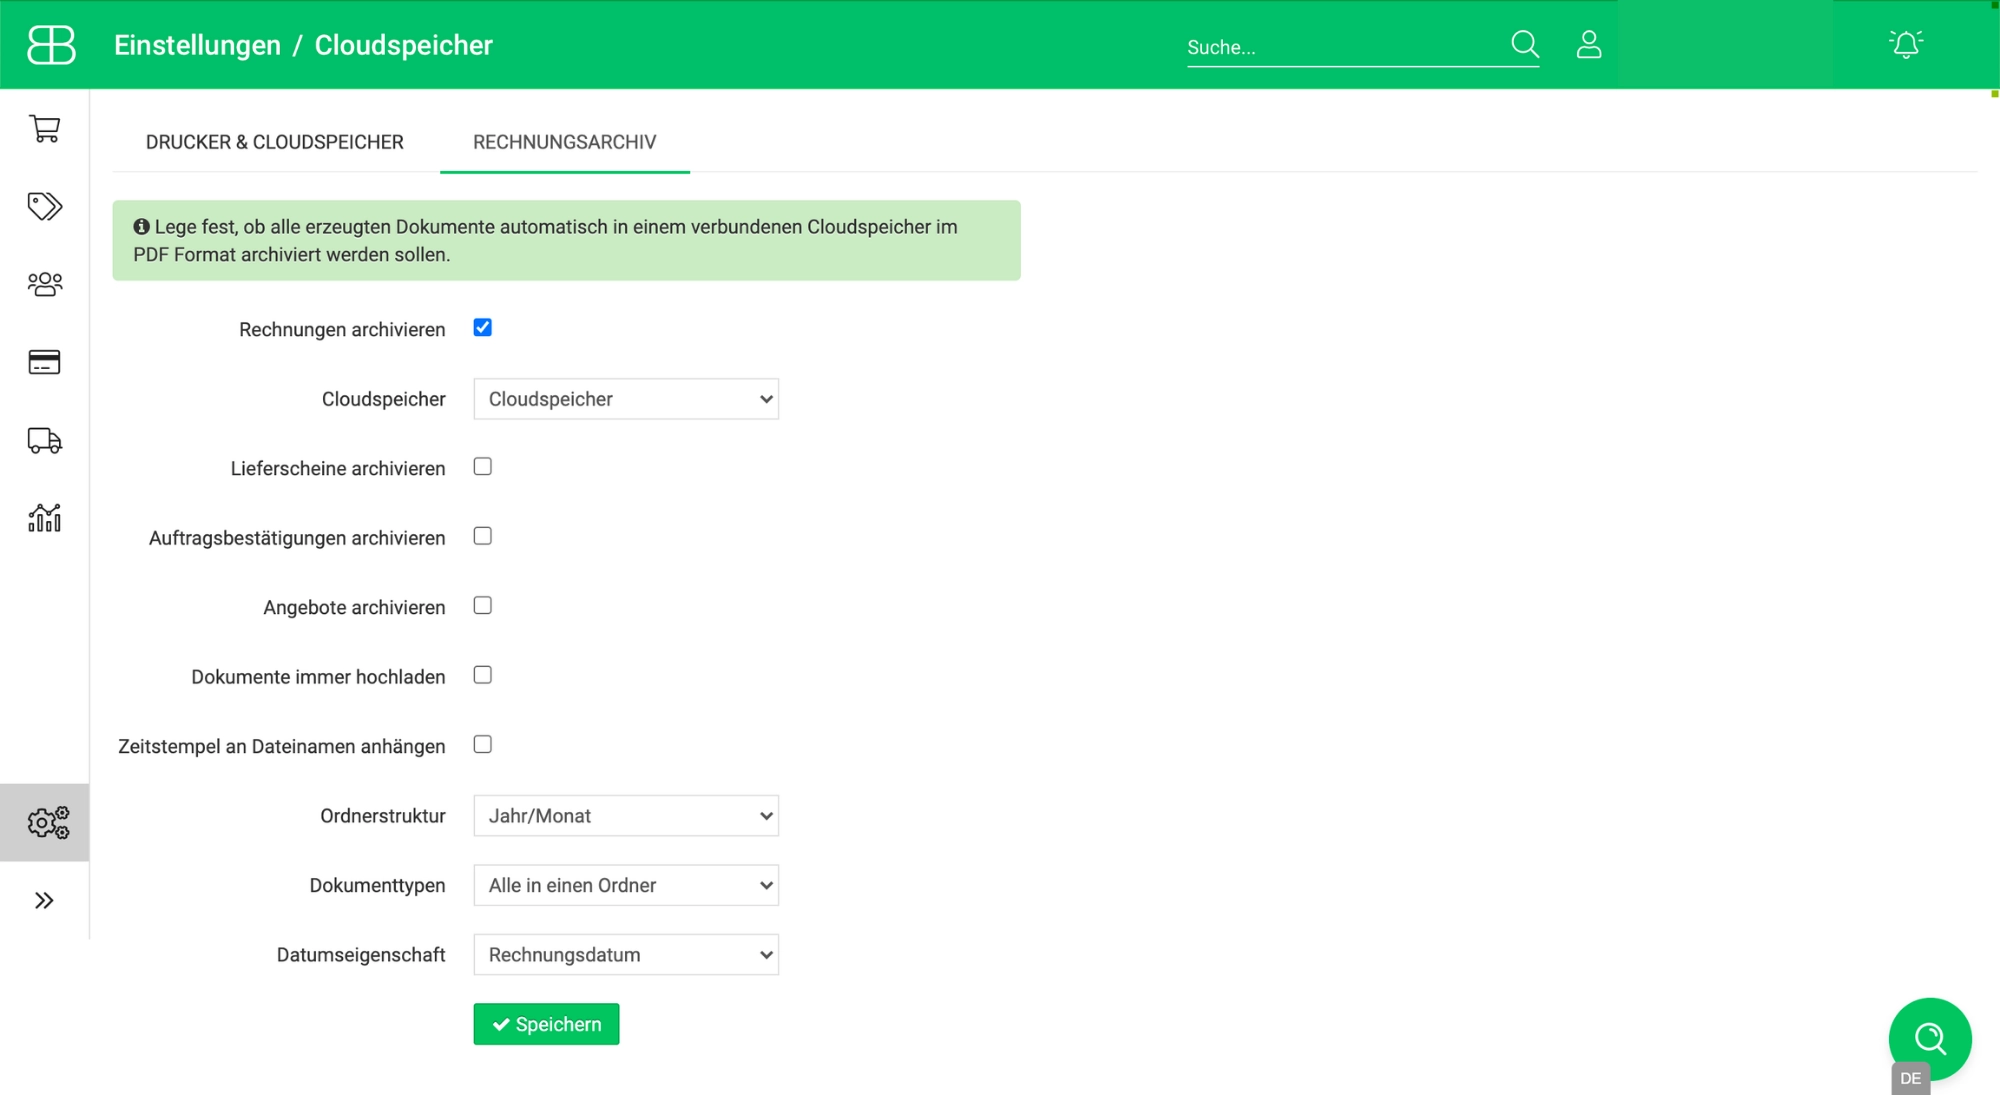Open the delivery truck shipping sidebar icon
This screenshot has width=2000, height=1095.
point(44,440)
